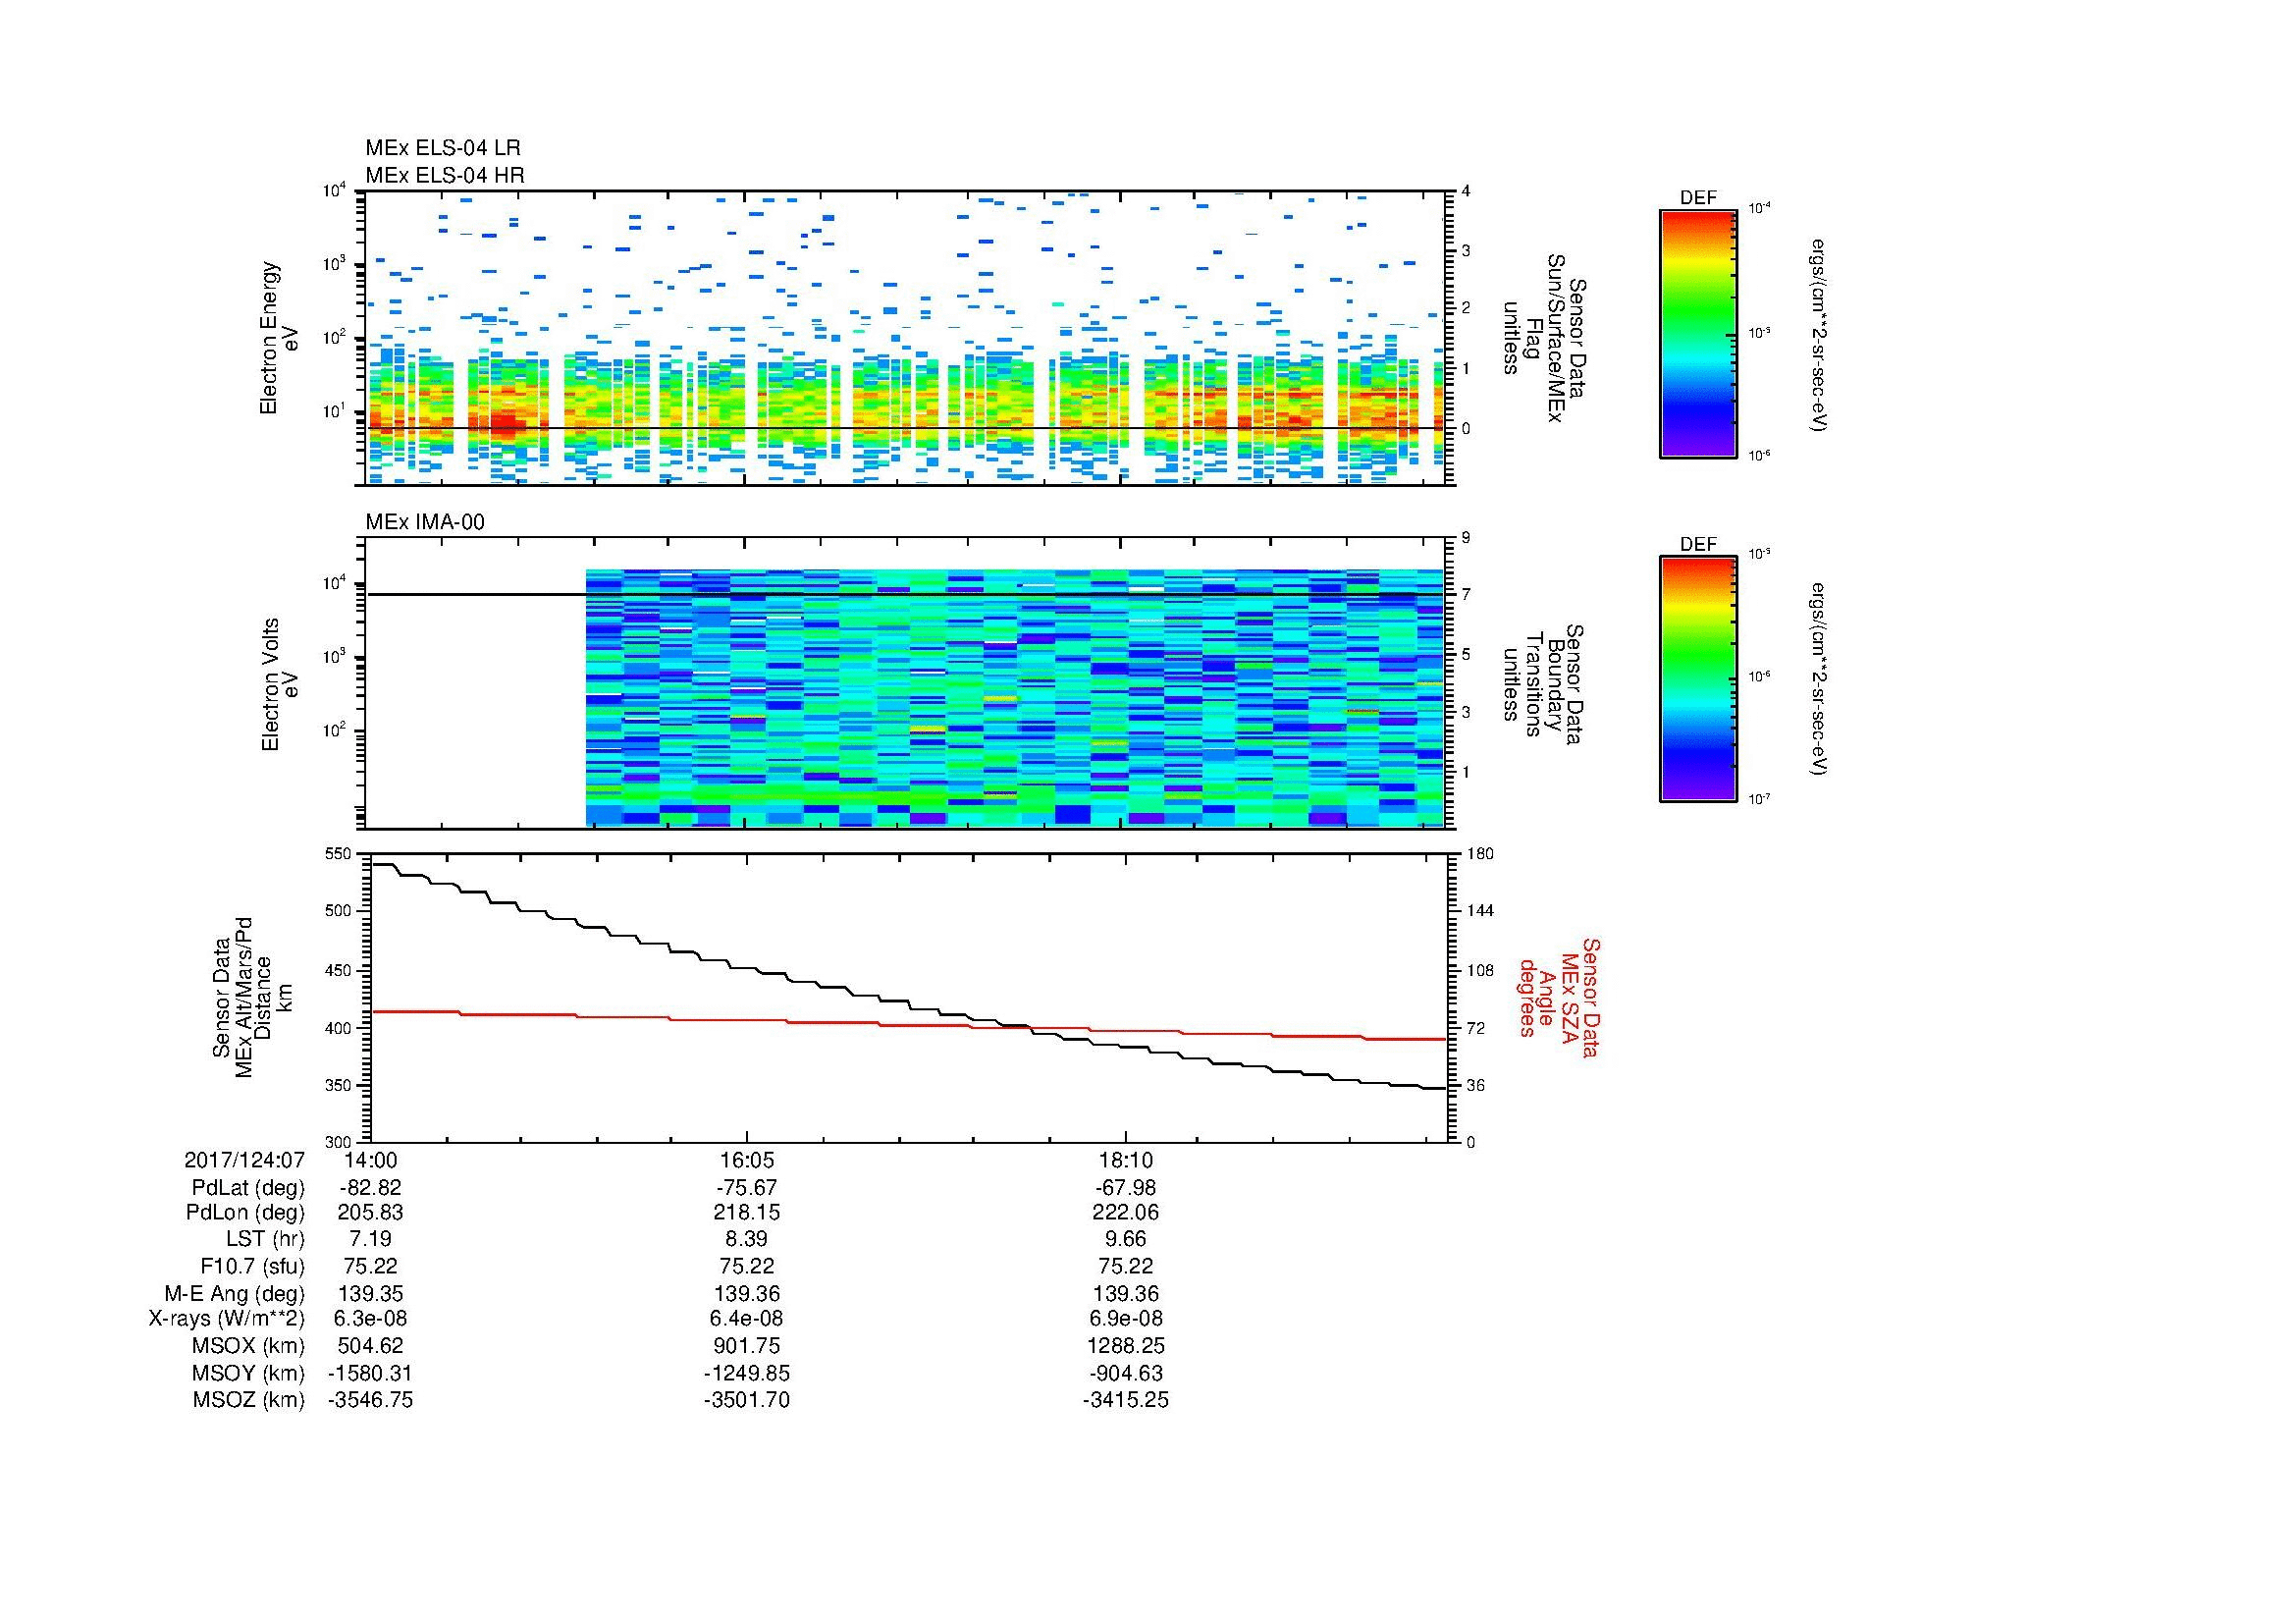The height and width of the screenshot is (1623, 2296).
Task: Click the 2017/124:07 date label
Action: [x=244, y=1160]
